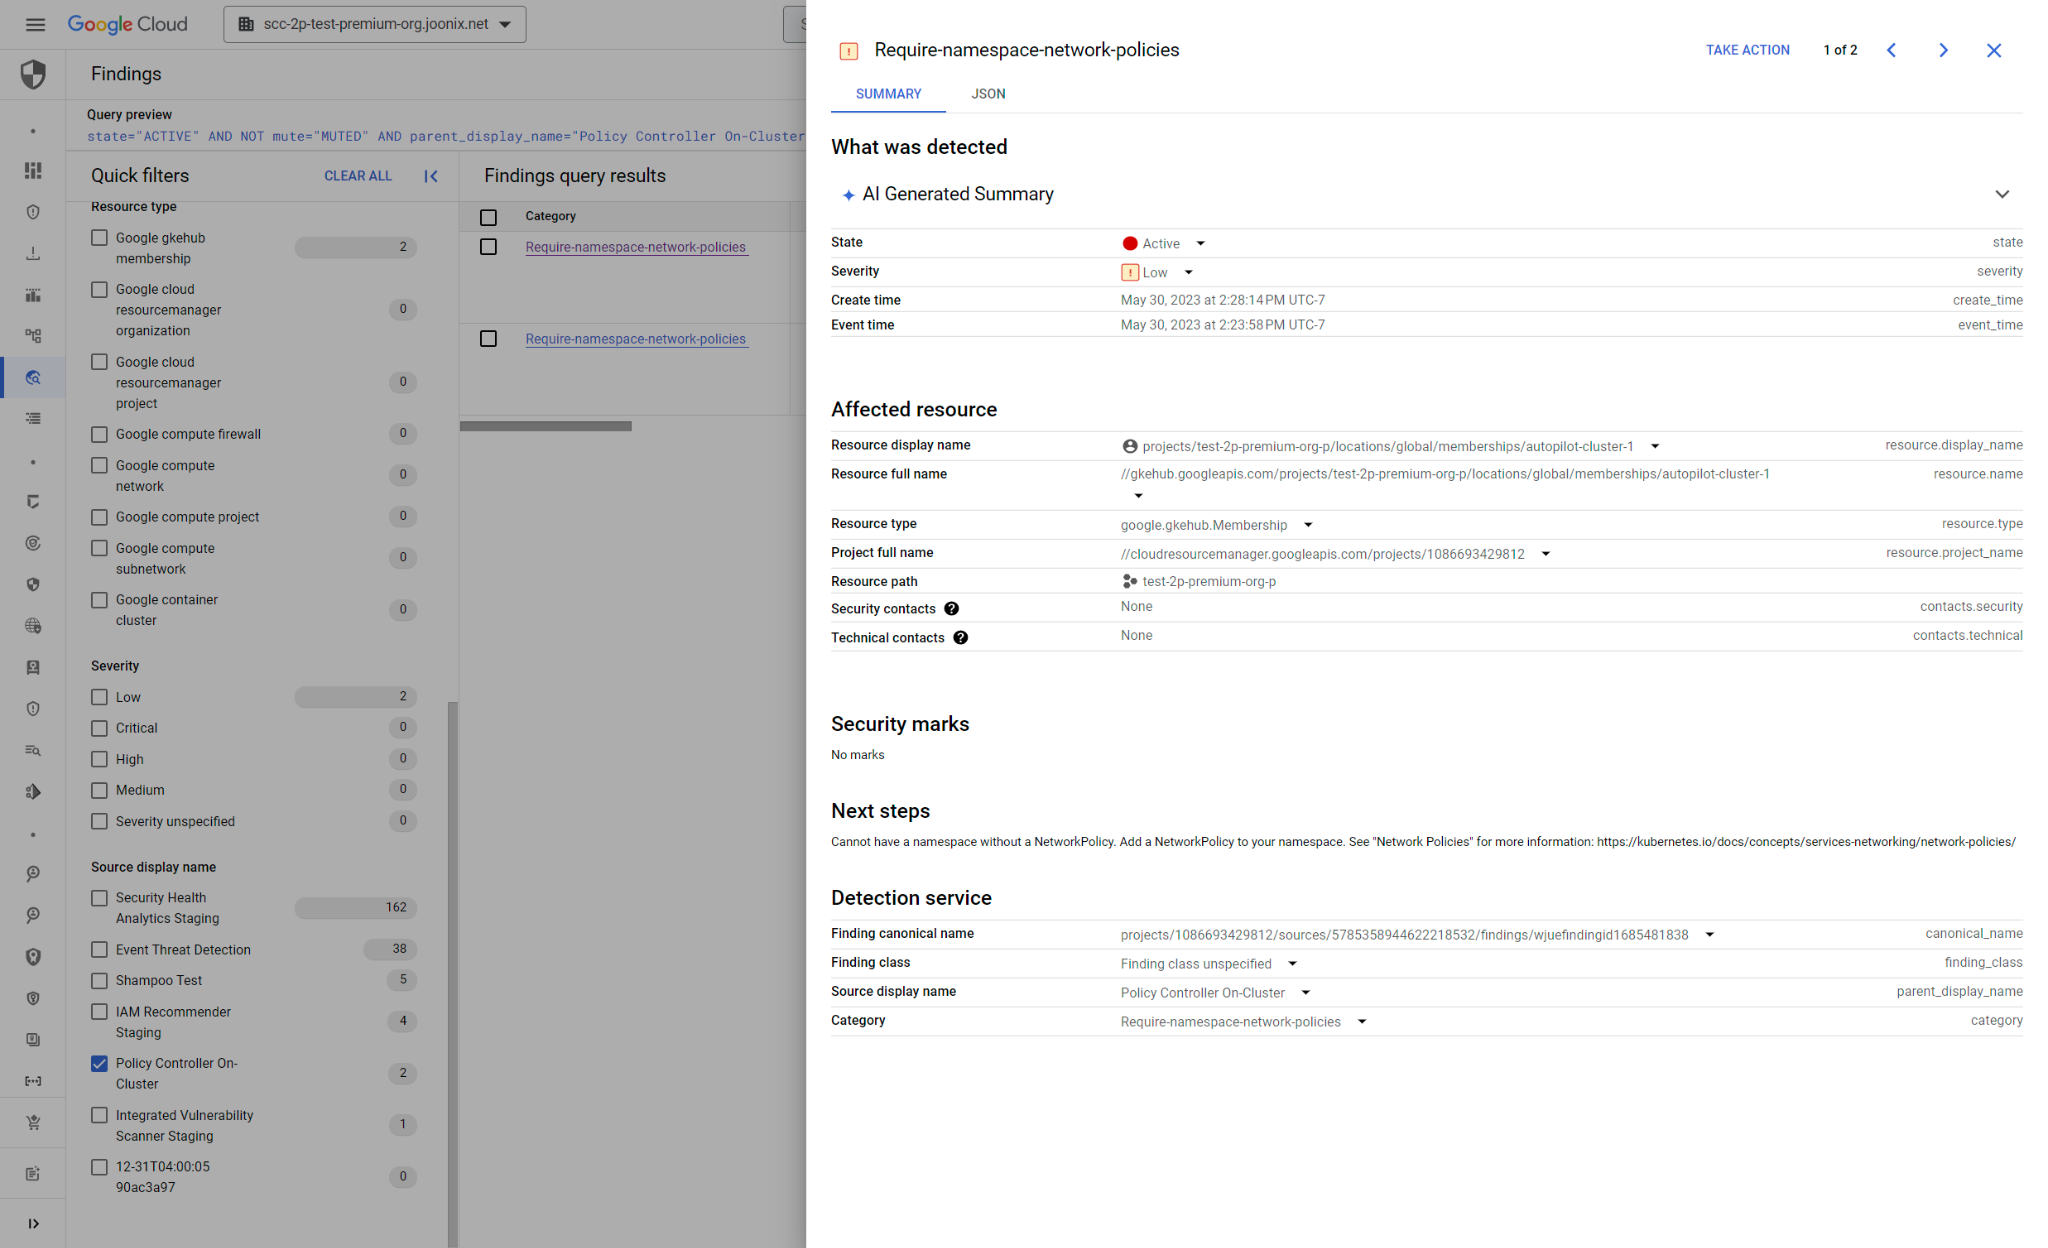
Task: Click the Security Command Center shield icon
Action: point(33,74)
